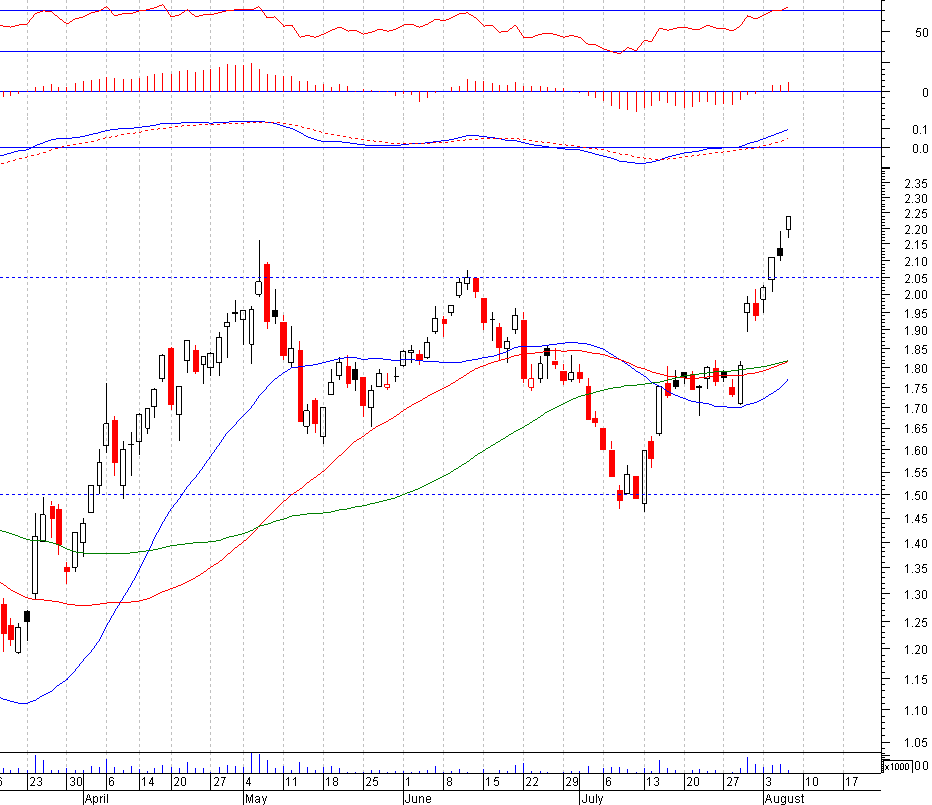The width and height of the screenshot is (932, 805).
Task: Click the 1.80 price axis label
Action: pyautogui.click(x=915, y=369)
